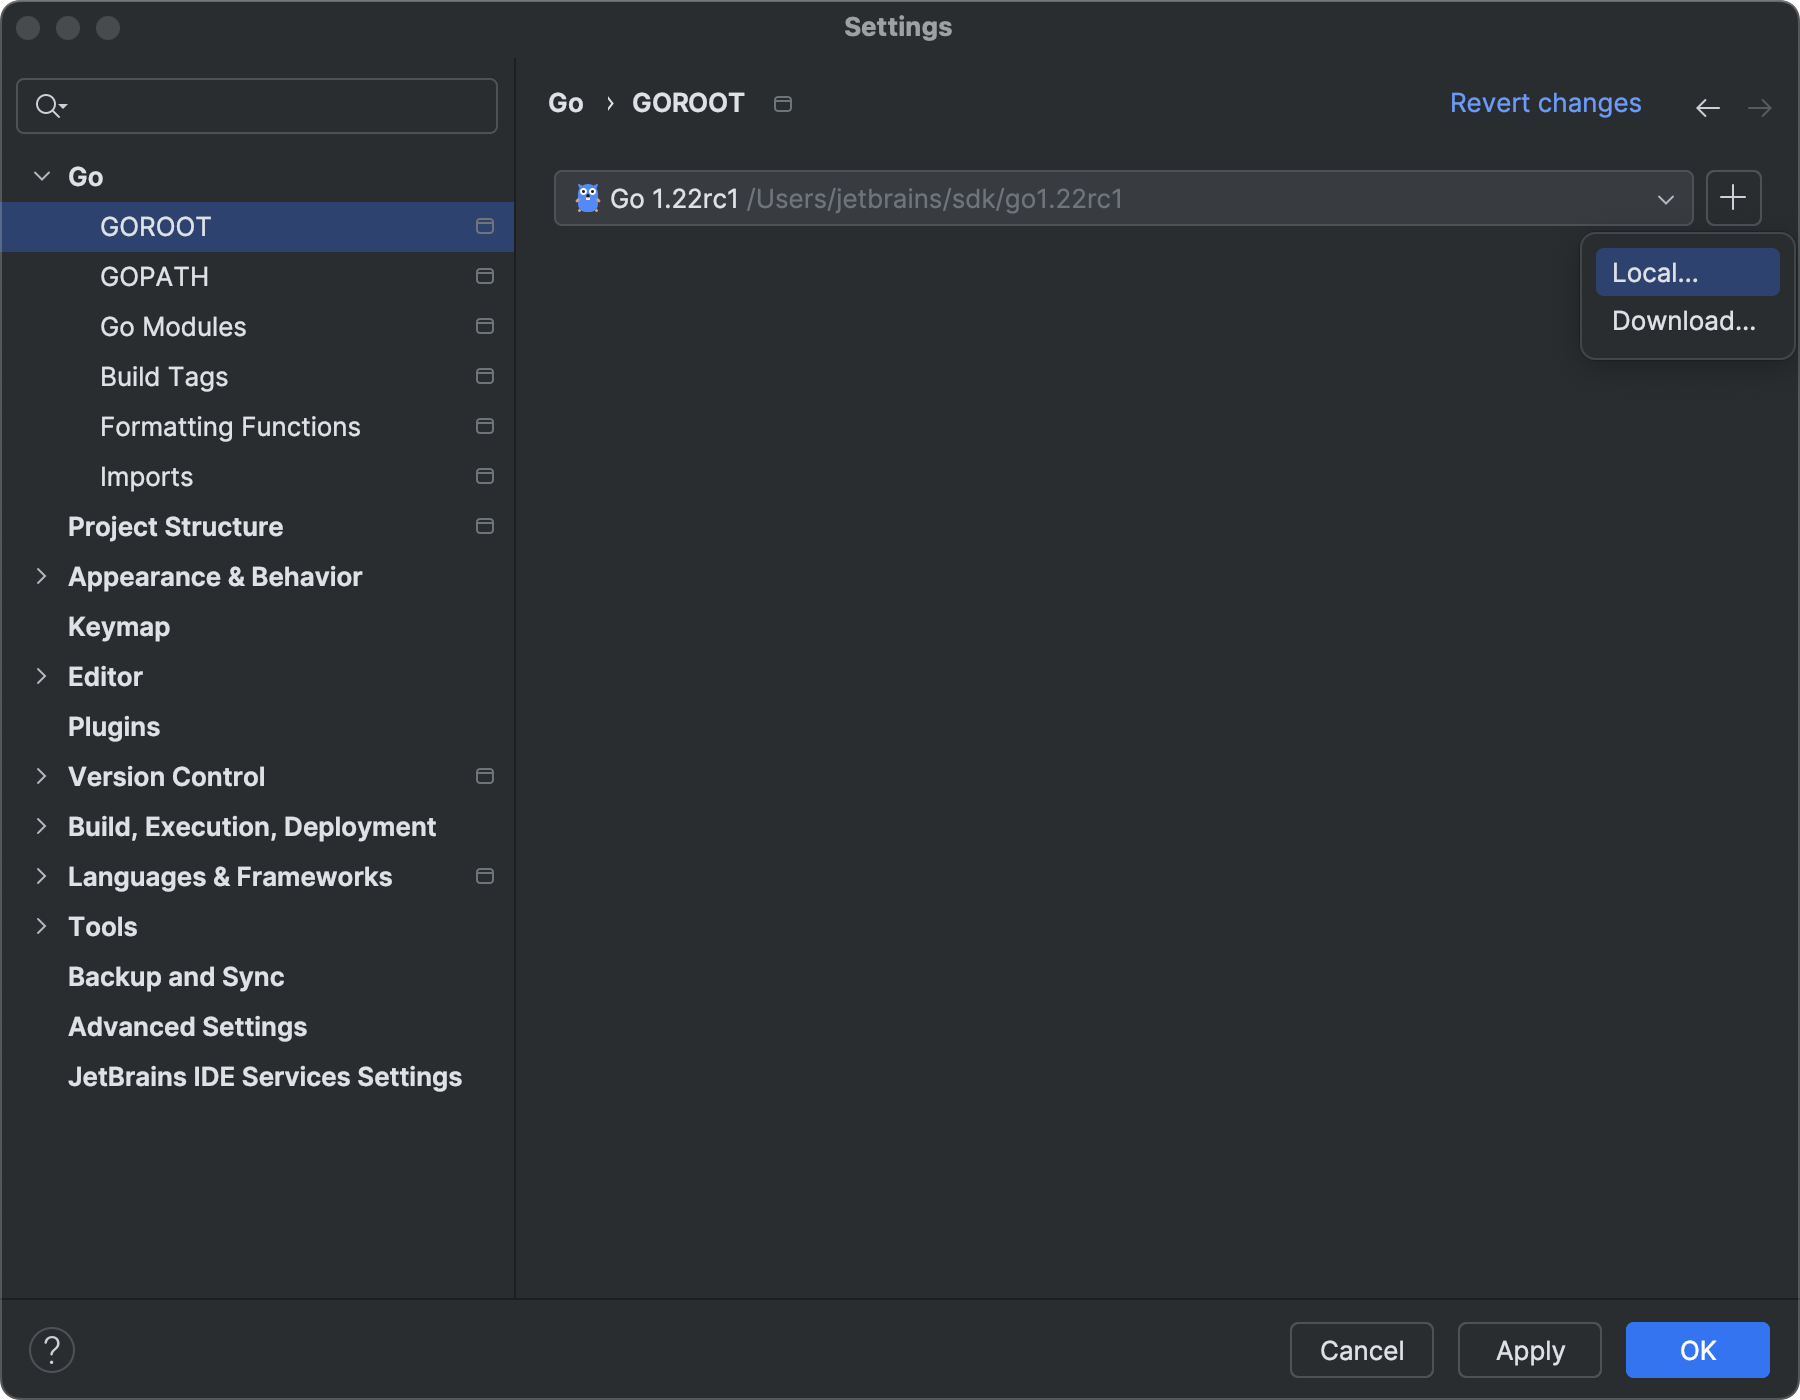Select Build Tags in the settings tree

pos(164,377)
